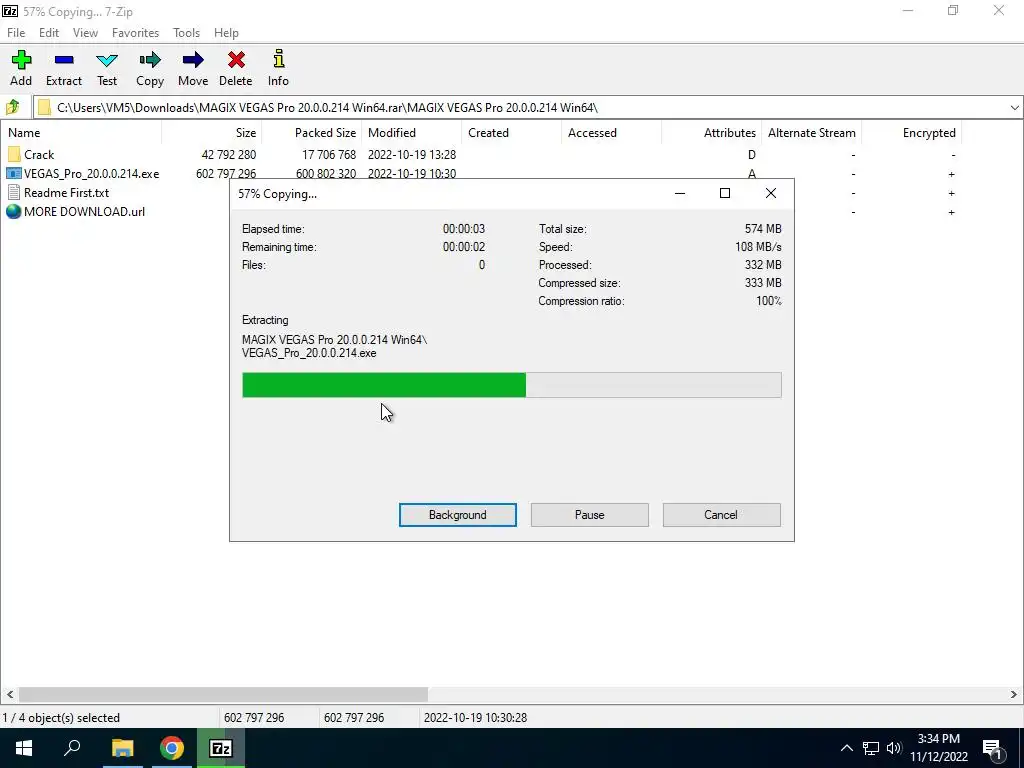1024x768 pixels.
Task: Sort by the Encrypted column header
Action: click(912, 133)
